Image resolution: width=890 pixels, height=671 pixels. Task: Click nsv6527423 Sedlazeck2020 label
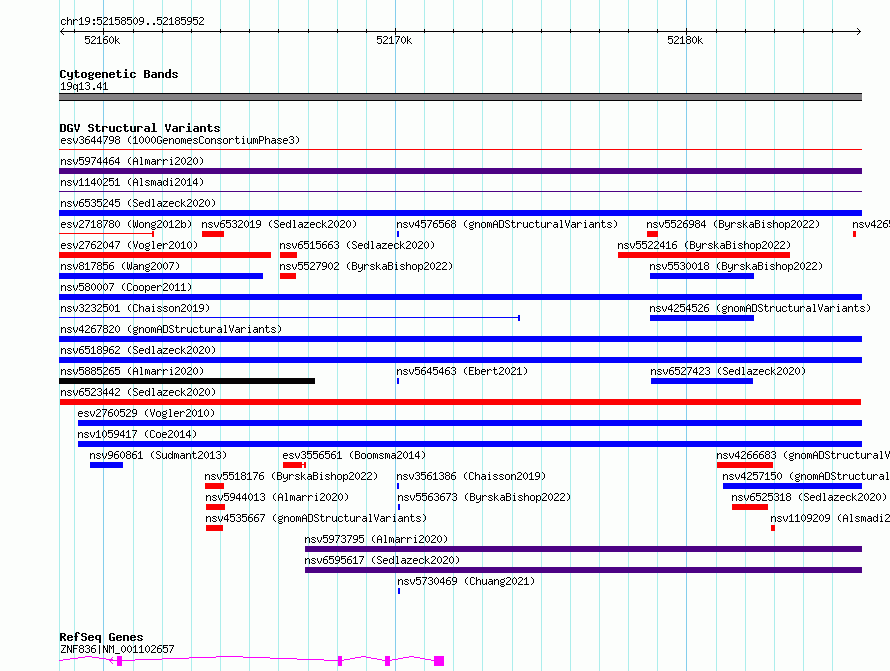click(728, 371)
